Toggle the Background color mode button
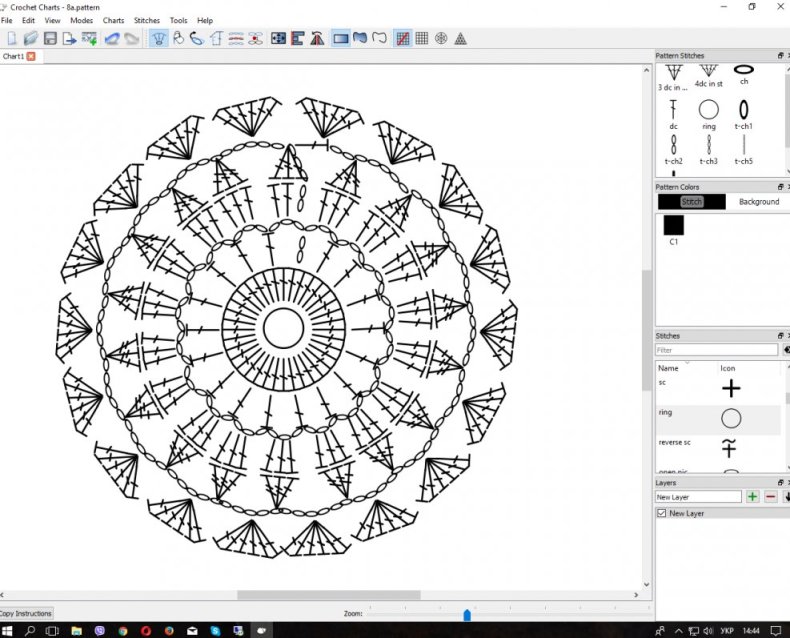Image resolution: width=790 pixels, height=638 pixels. tap(758, 202)
